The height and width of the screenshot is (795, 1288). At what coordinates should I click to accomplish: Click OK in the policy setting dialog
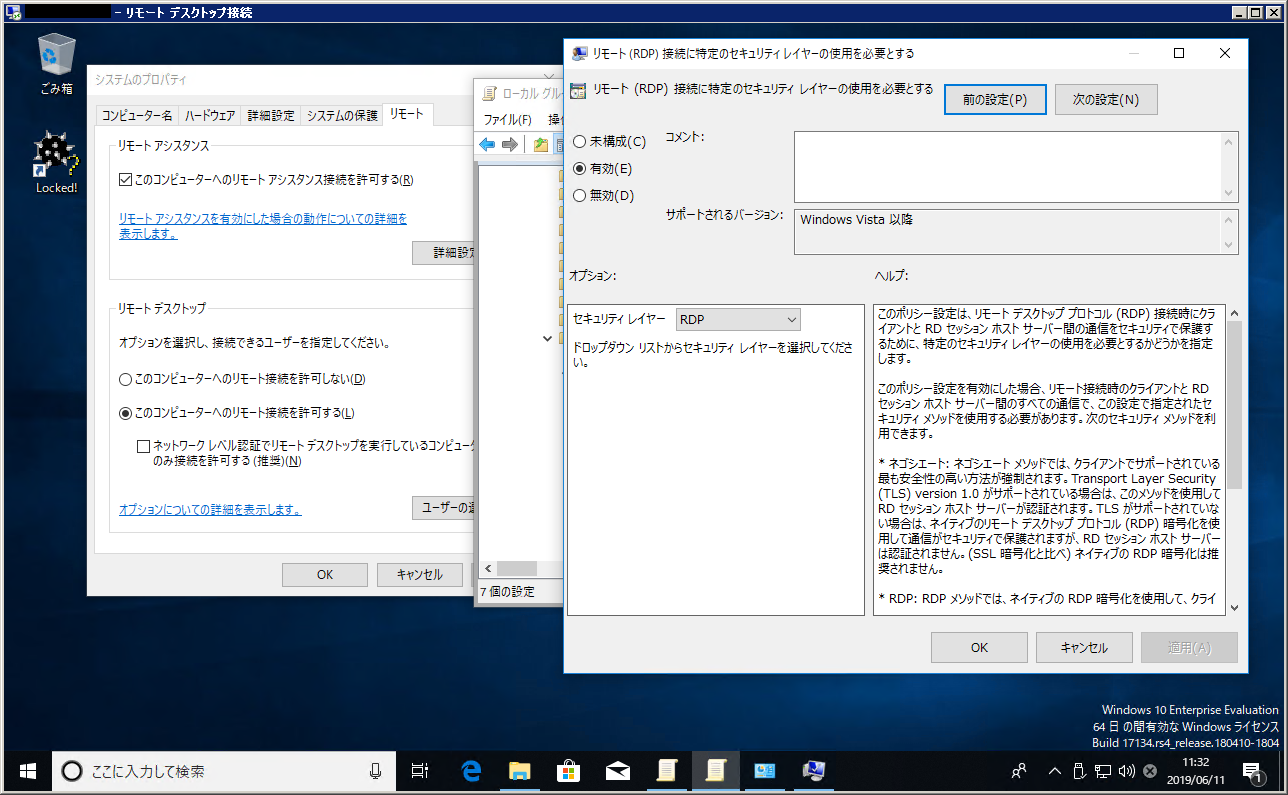pyautogui.click(x=979, y=647)
